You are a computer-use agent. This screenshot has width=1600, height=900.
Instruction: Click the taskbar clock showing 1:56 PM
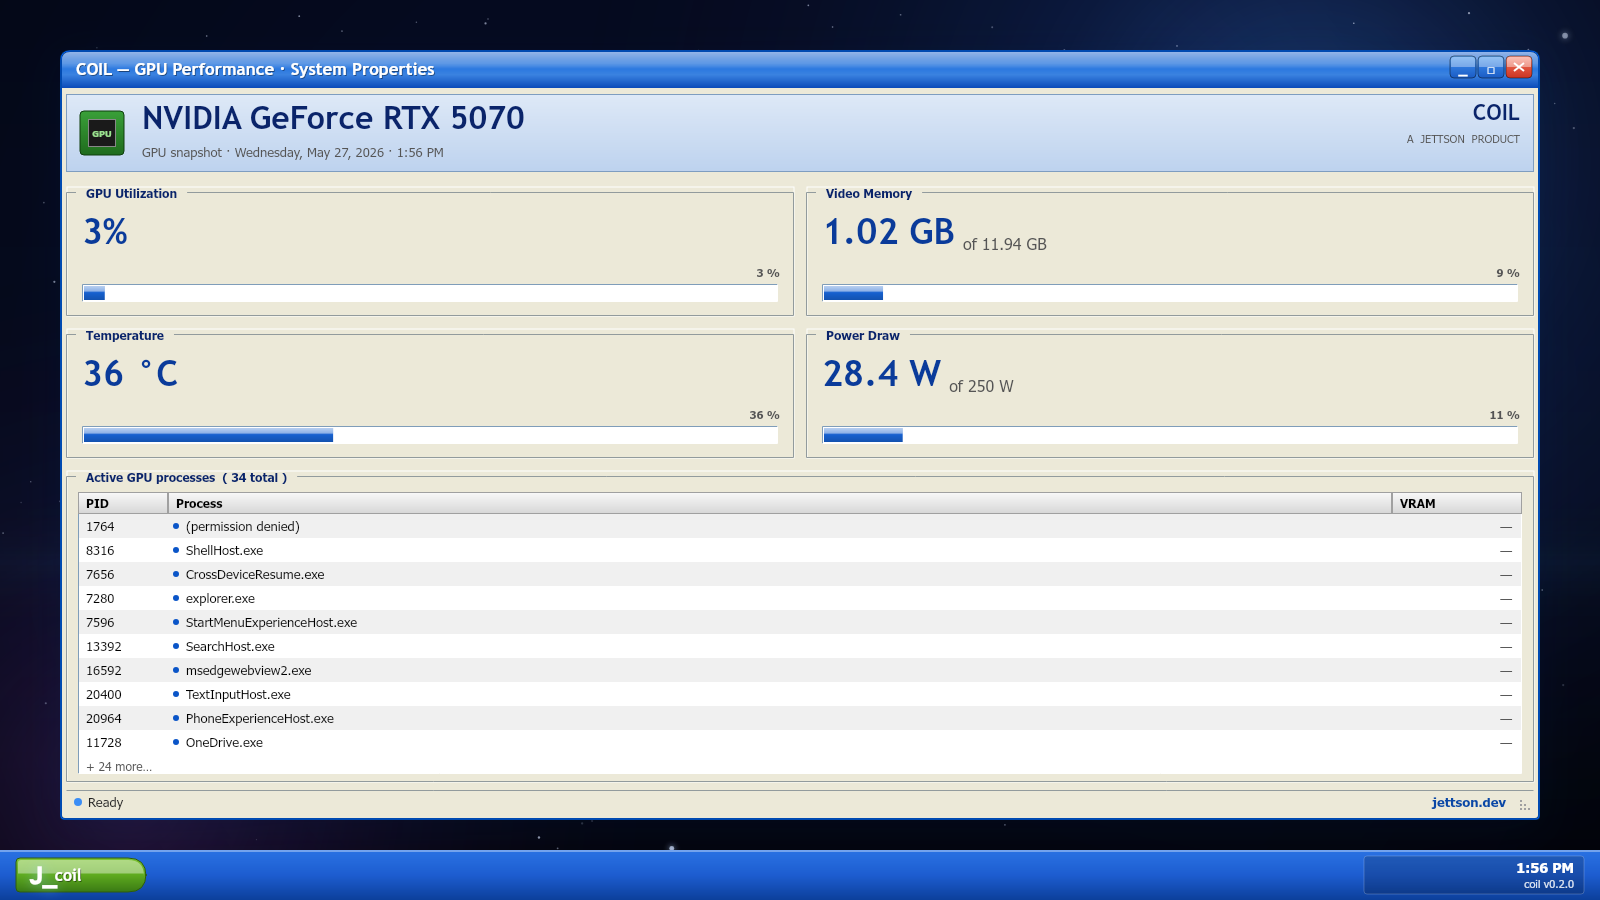click(1544, 868)
